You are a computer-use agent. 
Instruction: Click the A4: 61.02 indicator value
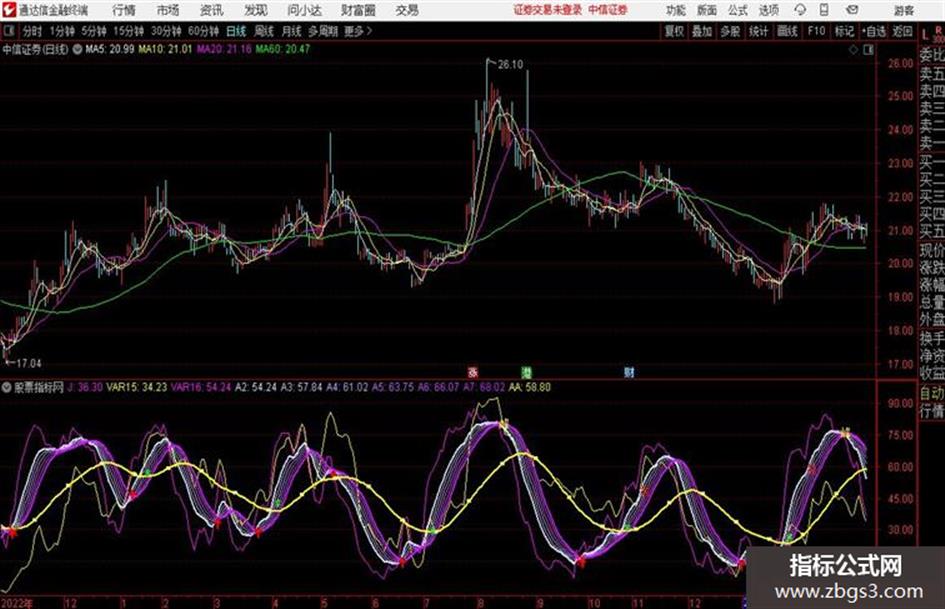click(x=347, y=387)
